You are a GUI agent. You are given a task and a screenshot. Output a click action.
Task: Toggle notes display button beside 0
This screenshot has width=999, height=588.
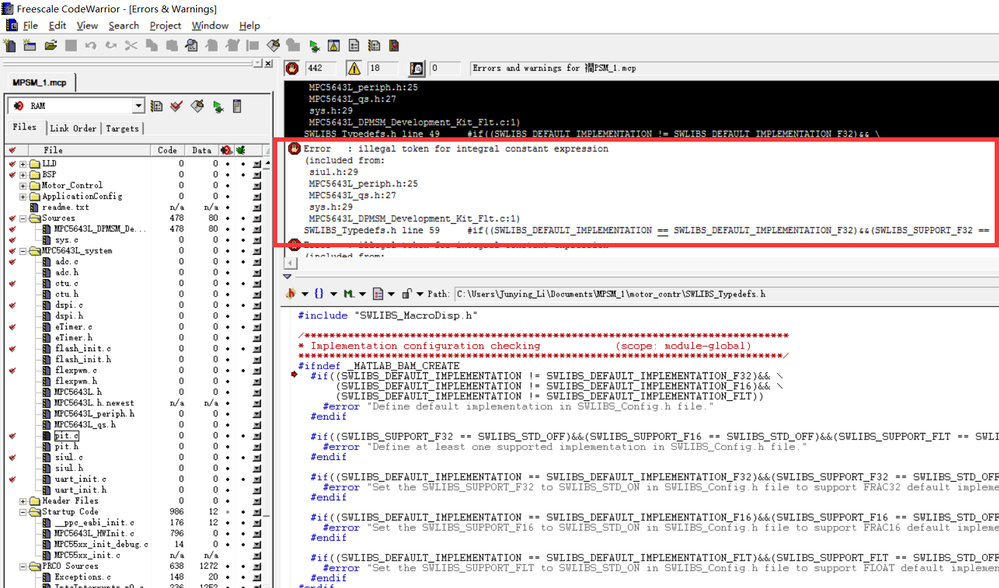click(417, 68)
